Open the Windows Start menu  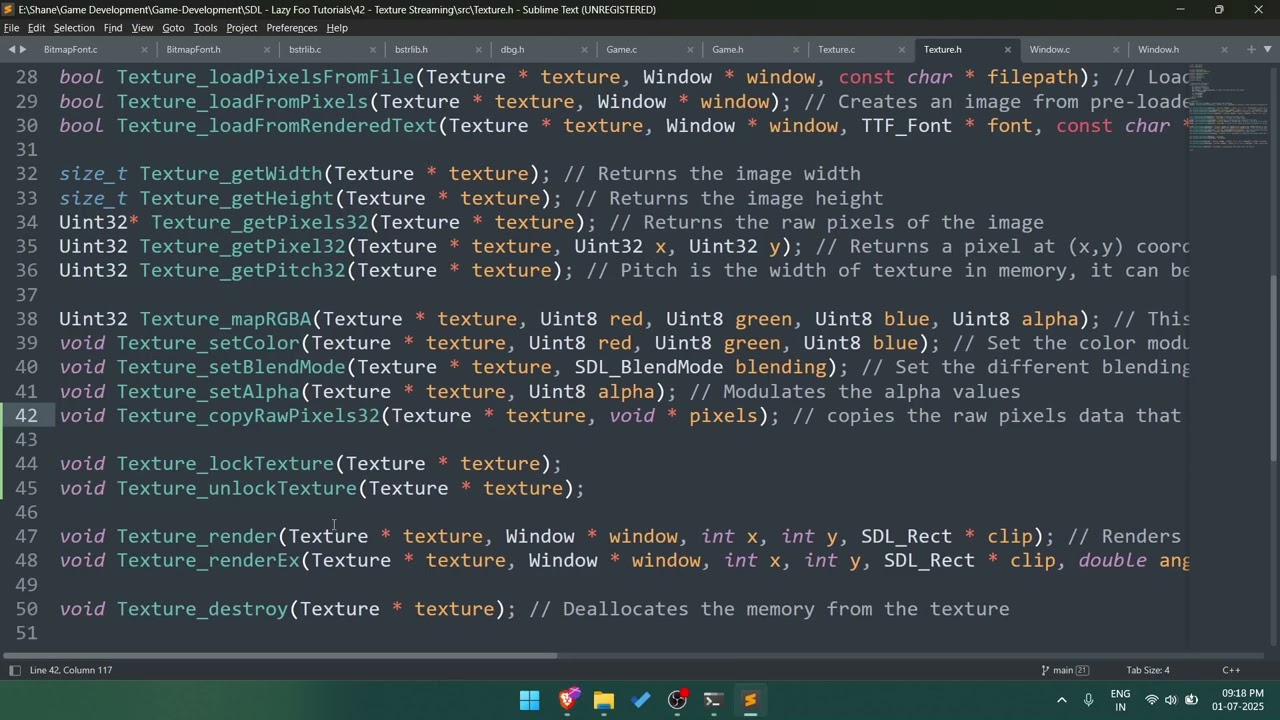click(530, 700)
